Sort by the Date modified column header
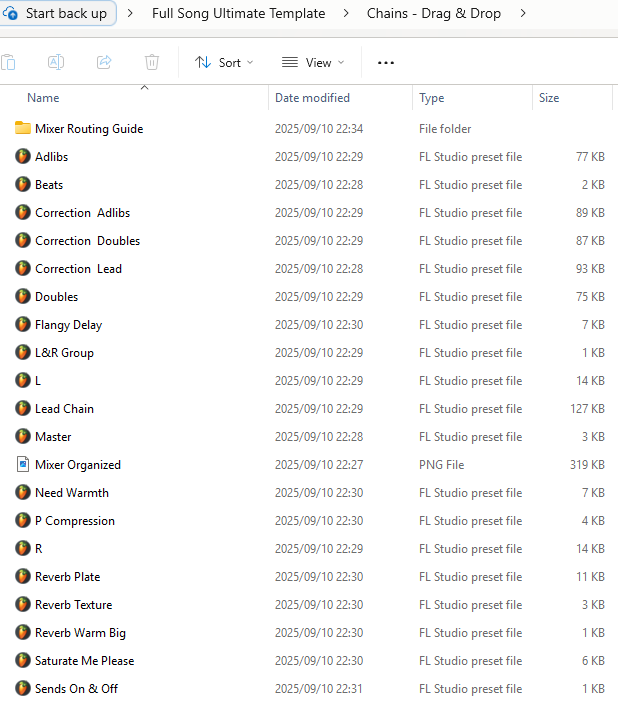 pos(312,98)
